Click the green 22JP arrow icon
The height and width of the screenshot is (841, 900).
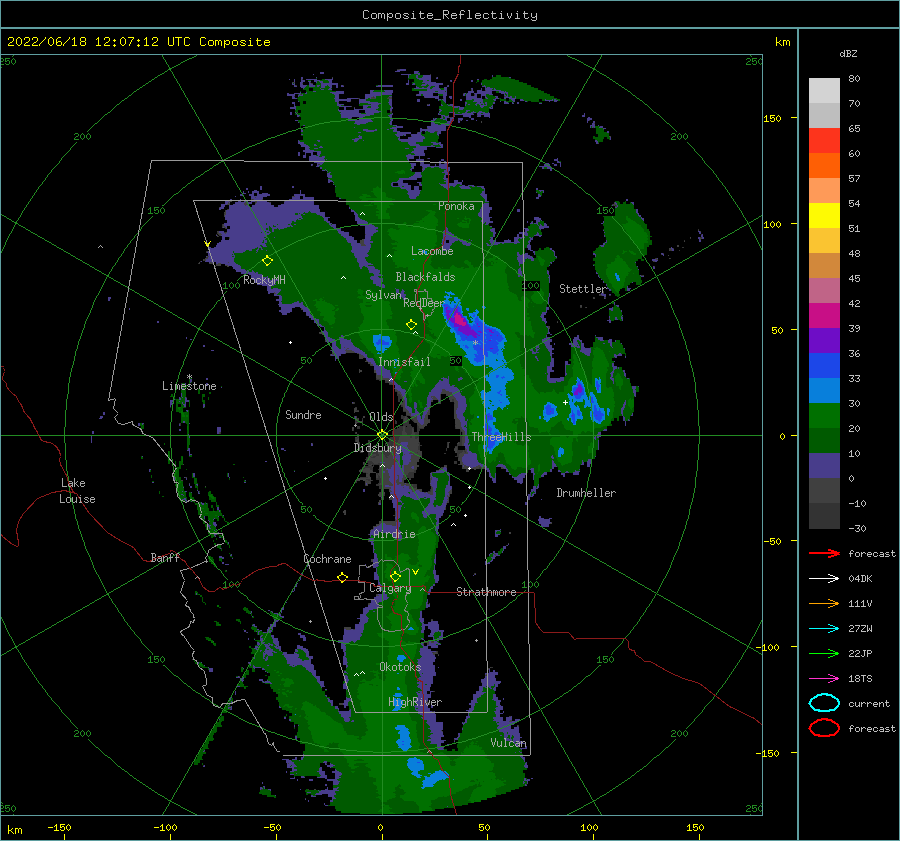tap(824, 653)
